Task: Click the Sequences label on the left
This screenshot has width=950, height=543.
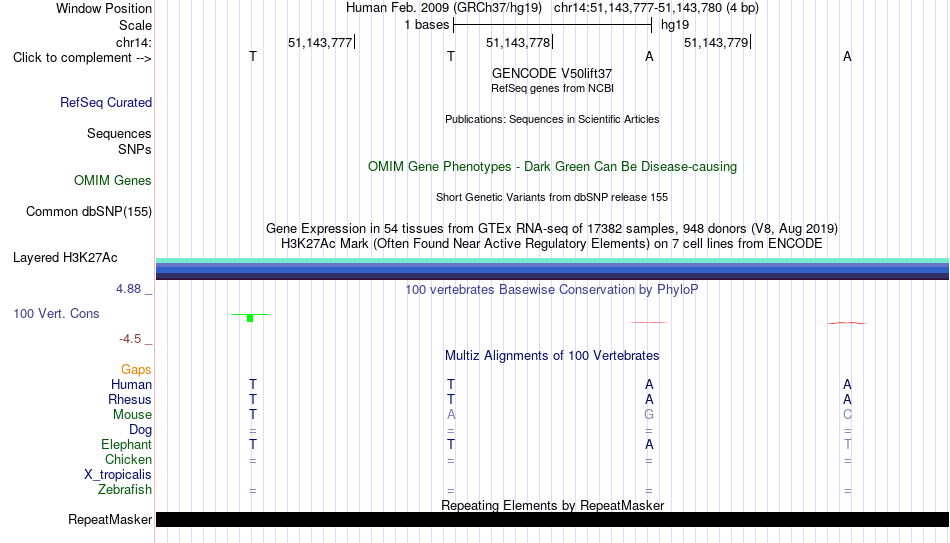Action: [119, 133]
